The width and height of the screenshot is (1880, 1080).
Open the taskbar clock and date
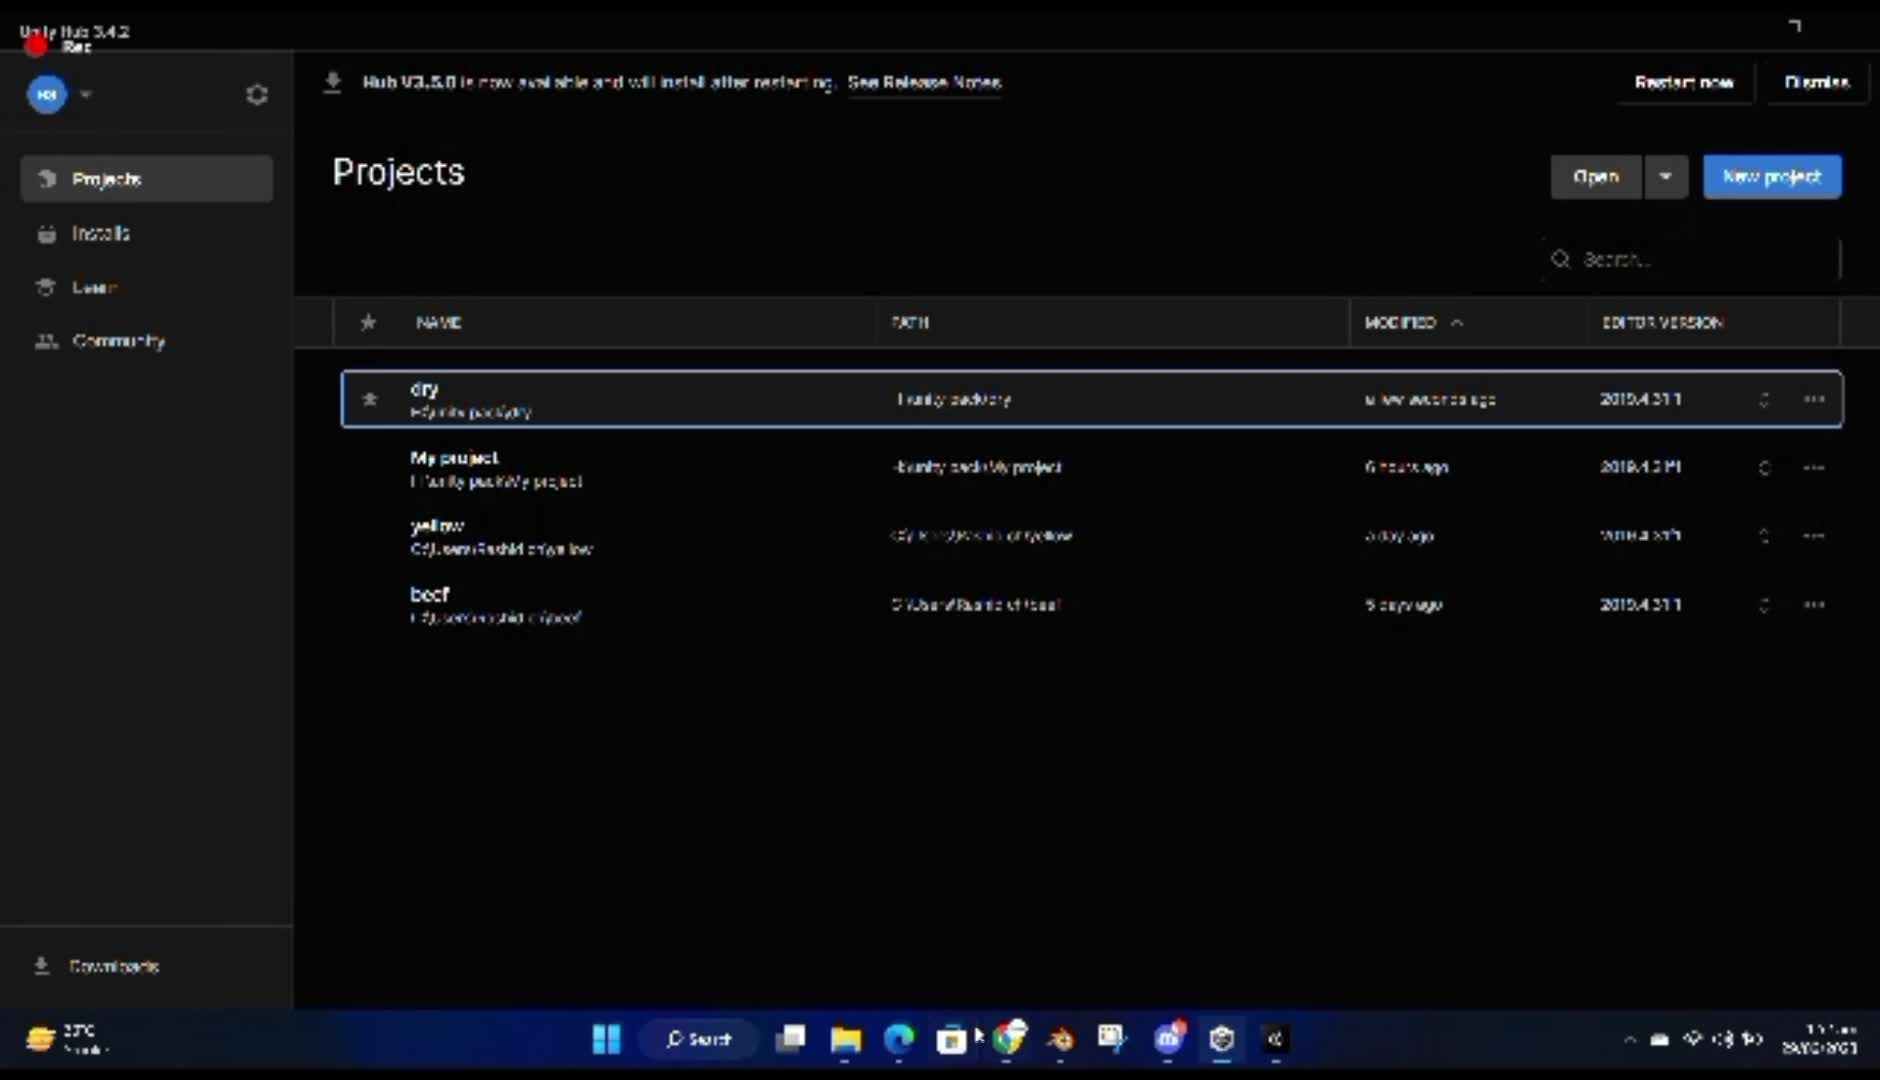tap(1820, 1039)
